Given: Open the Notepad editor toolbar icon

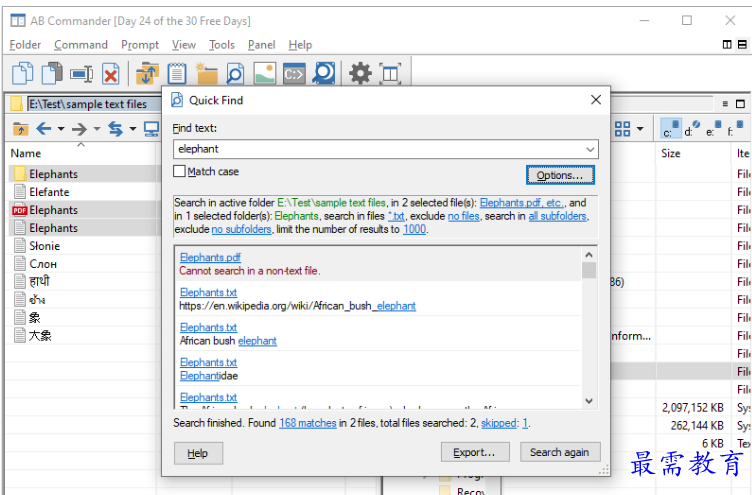Looking at the screenshot, I should pos(177,73).
